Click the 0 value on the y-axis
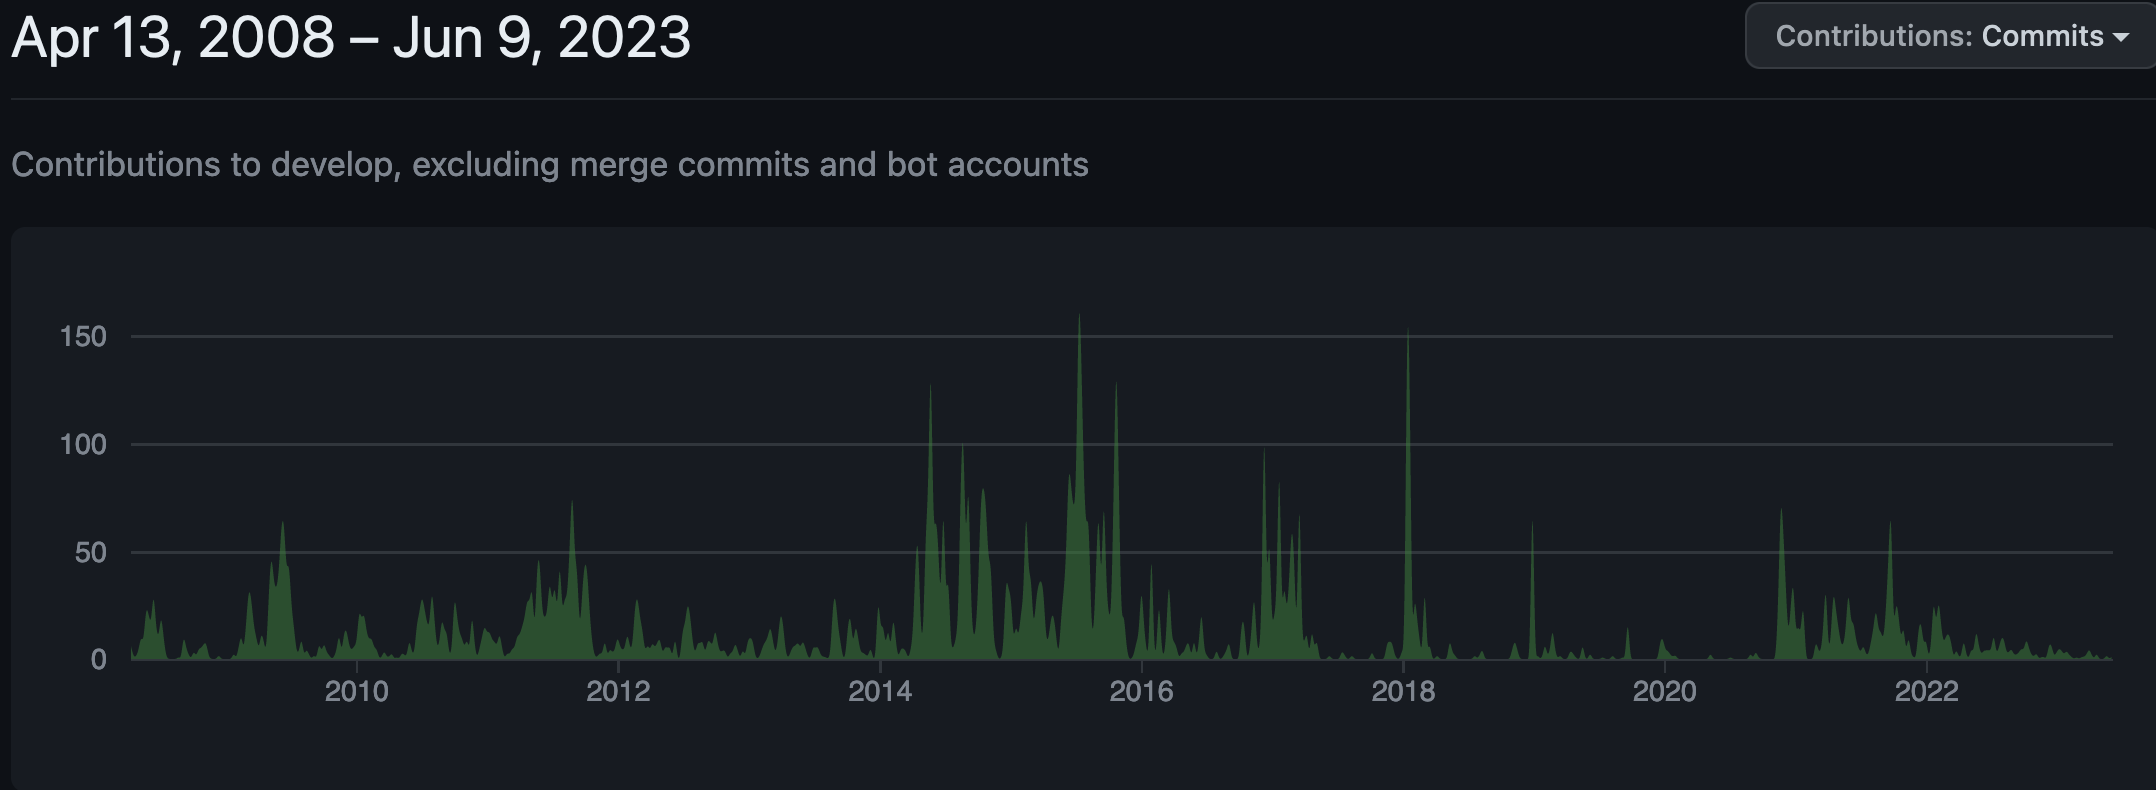The image size is (2156, 790). (x=98, y=659)
